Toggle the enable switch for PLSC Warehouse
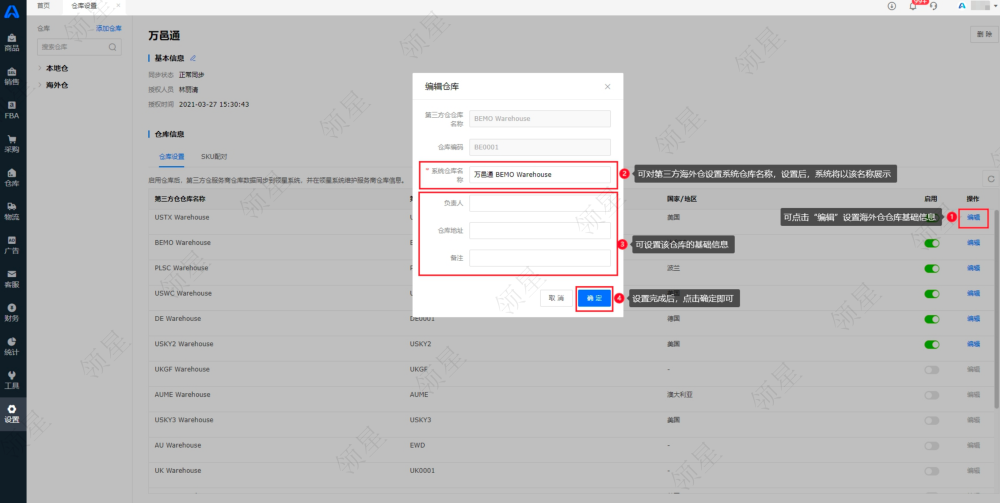1000x503 pixels. pos(932,268)
